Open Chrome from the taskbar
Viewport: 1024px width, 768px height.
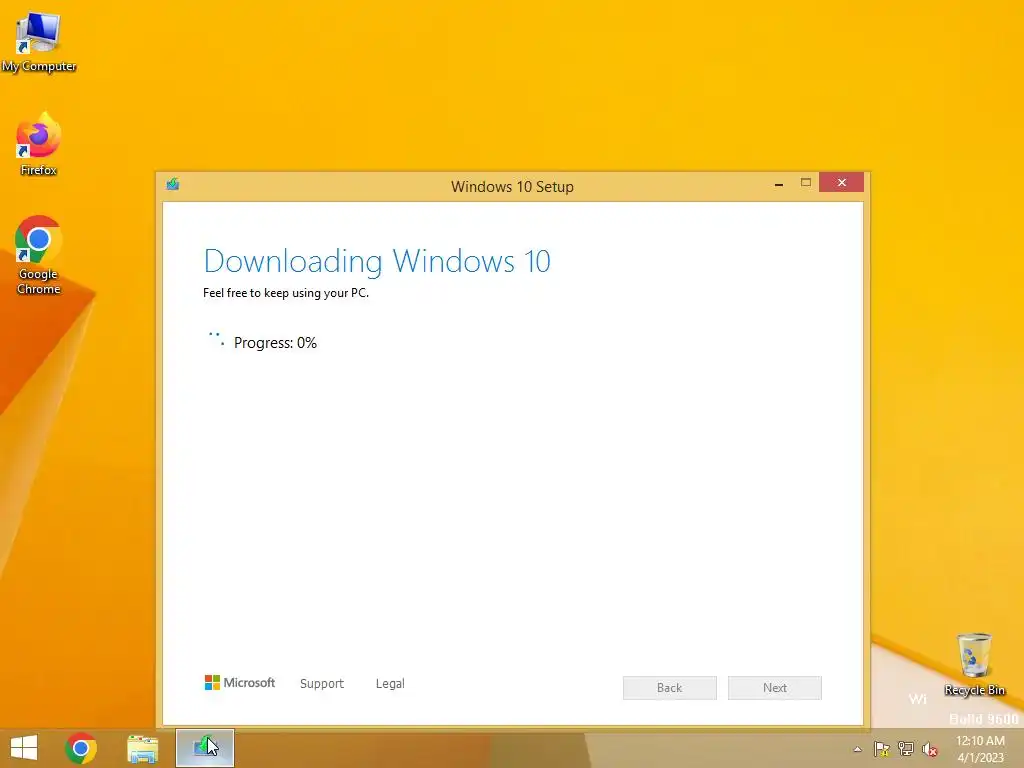(x=81, y=748)
